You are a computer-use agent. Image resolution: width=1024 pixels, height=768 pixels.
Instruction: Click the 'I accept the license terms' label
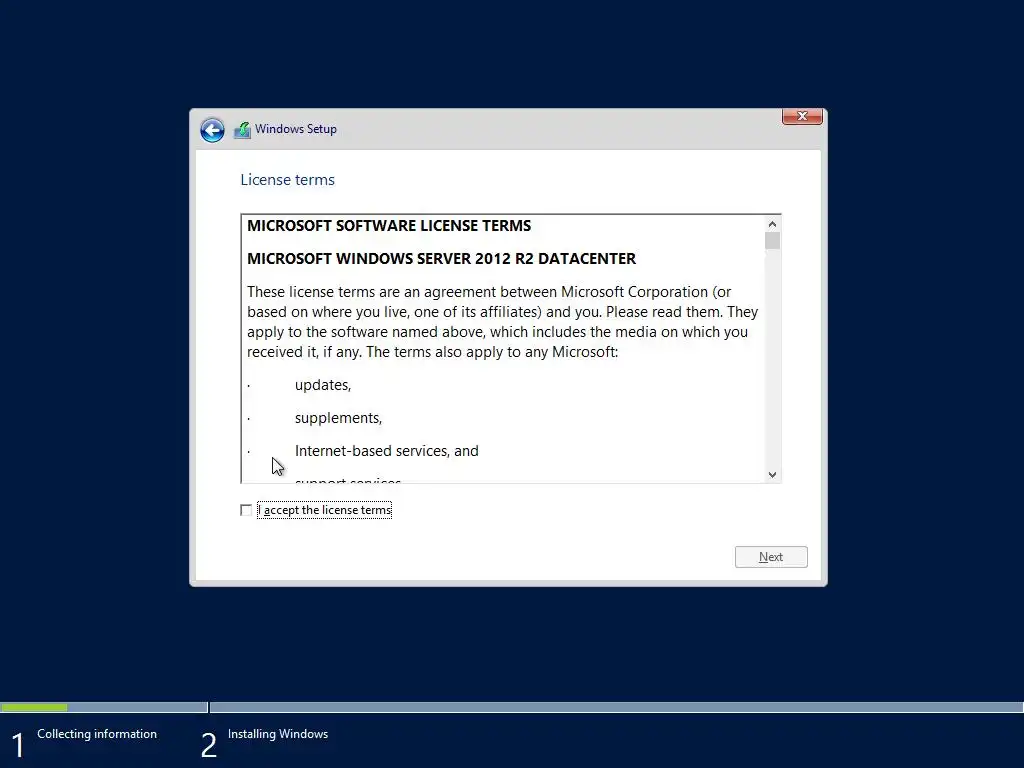(325, 510)
